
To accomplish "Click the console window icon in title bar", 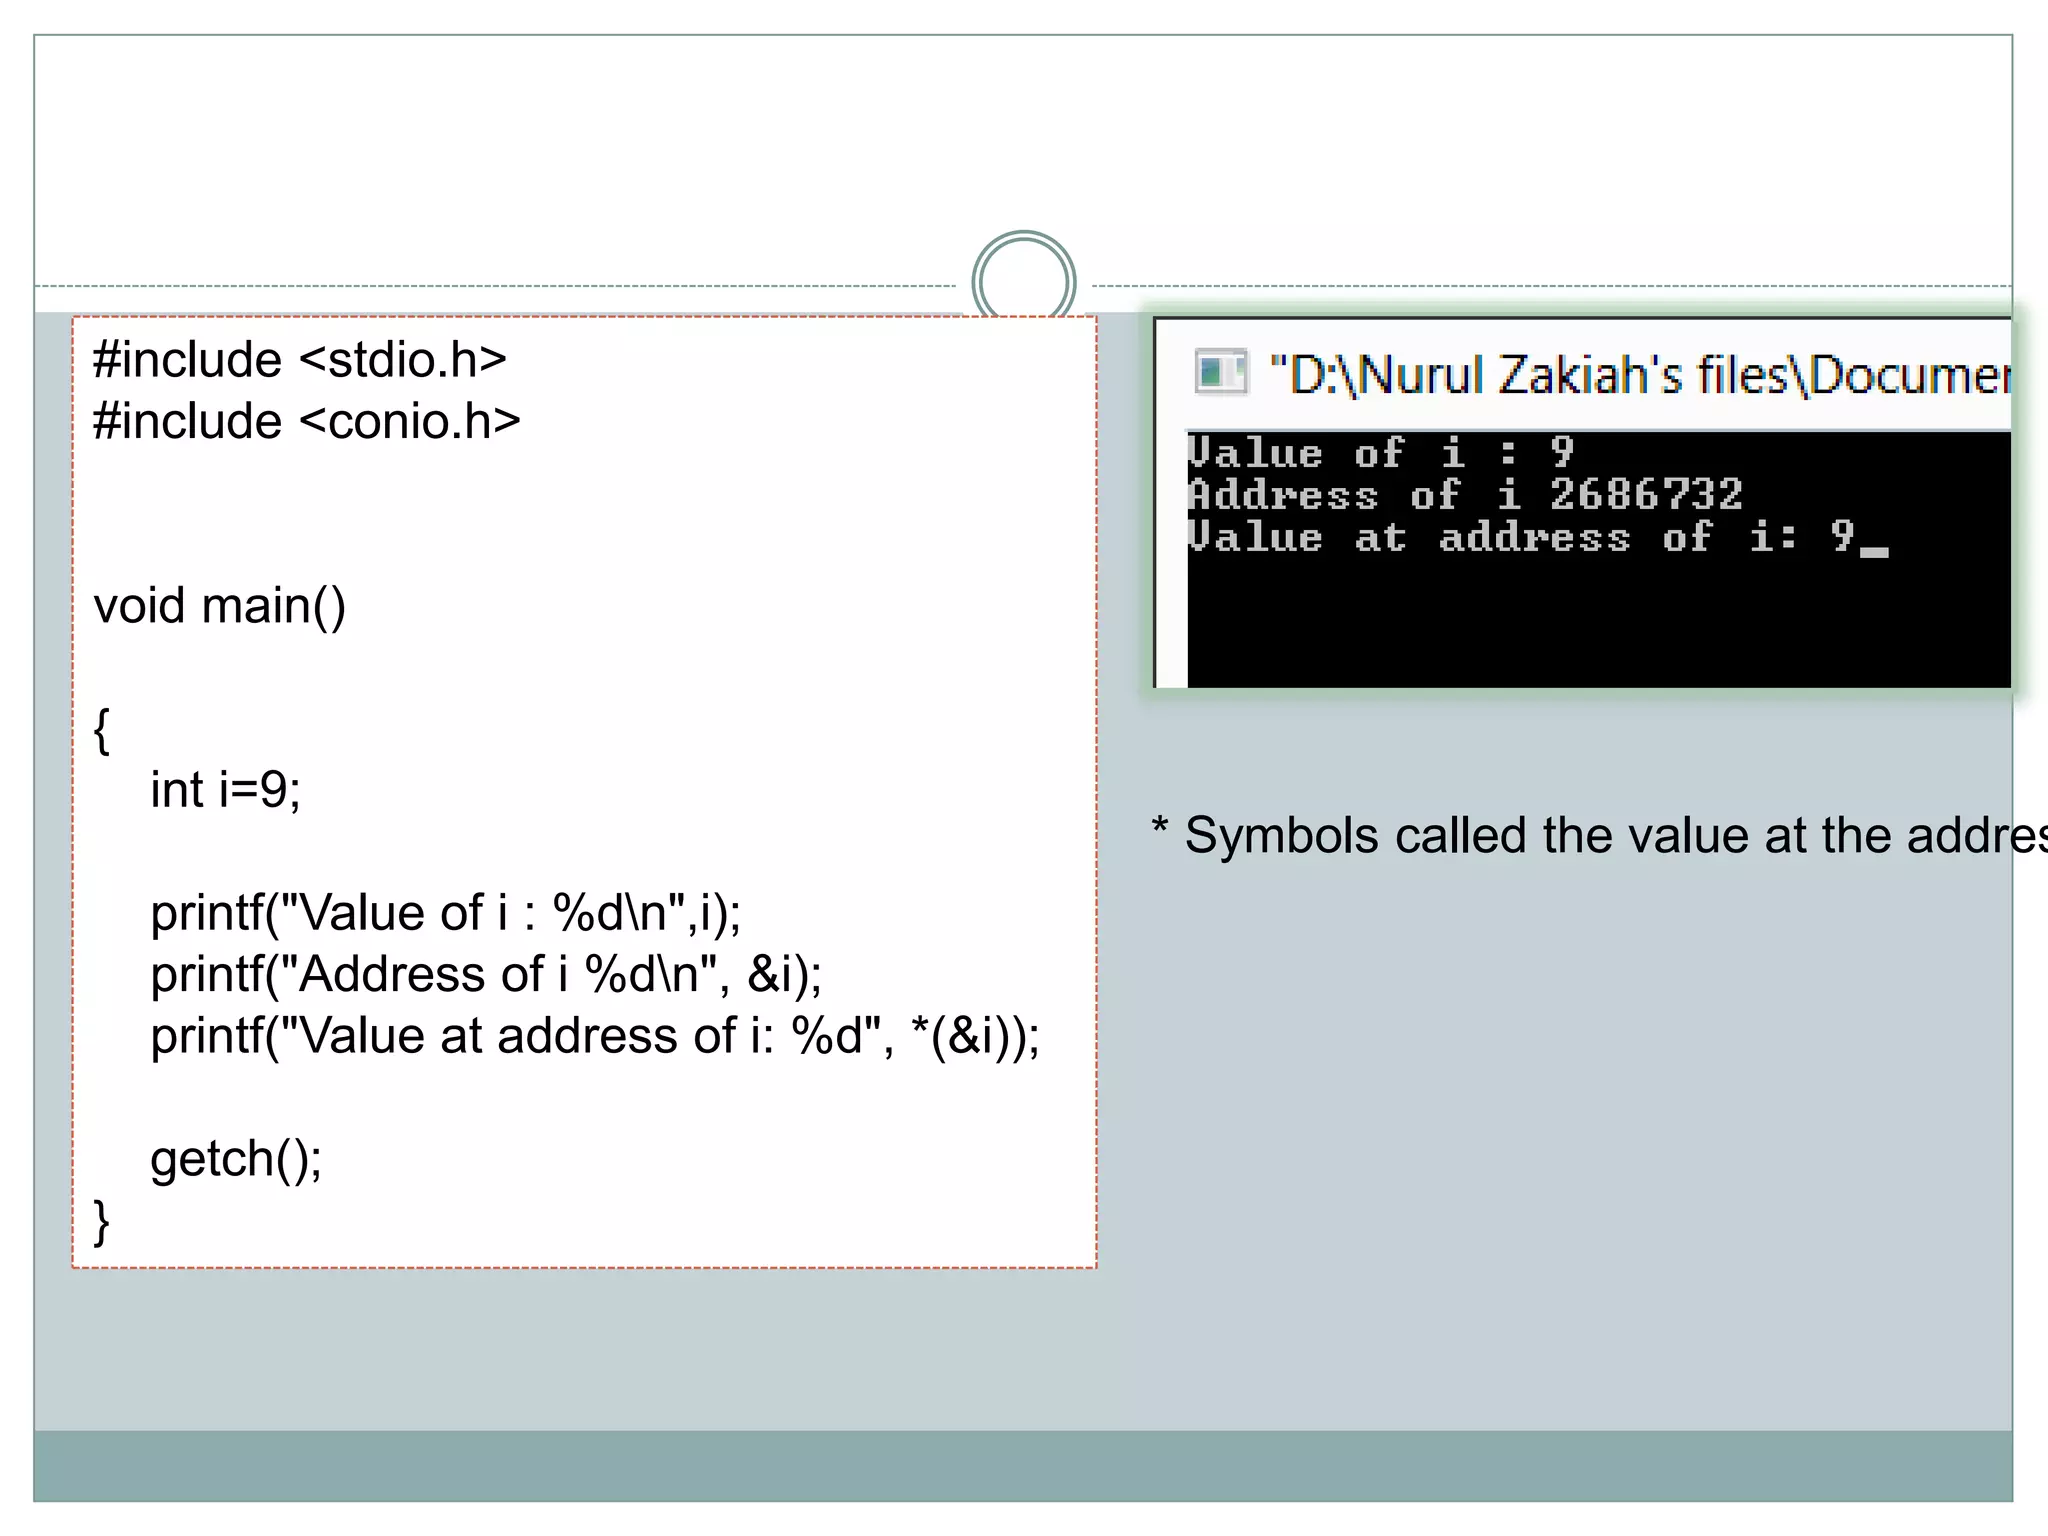I will tap(1221, 373).
